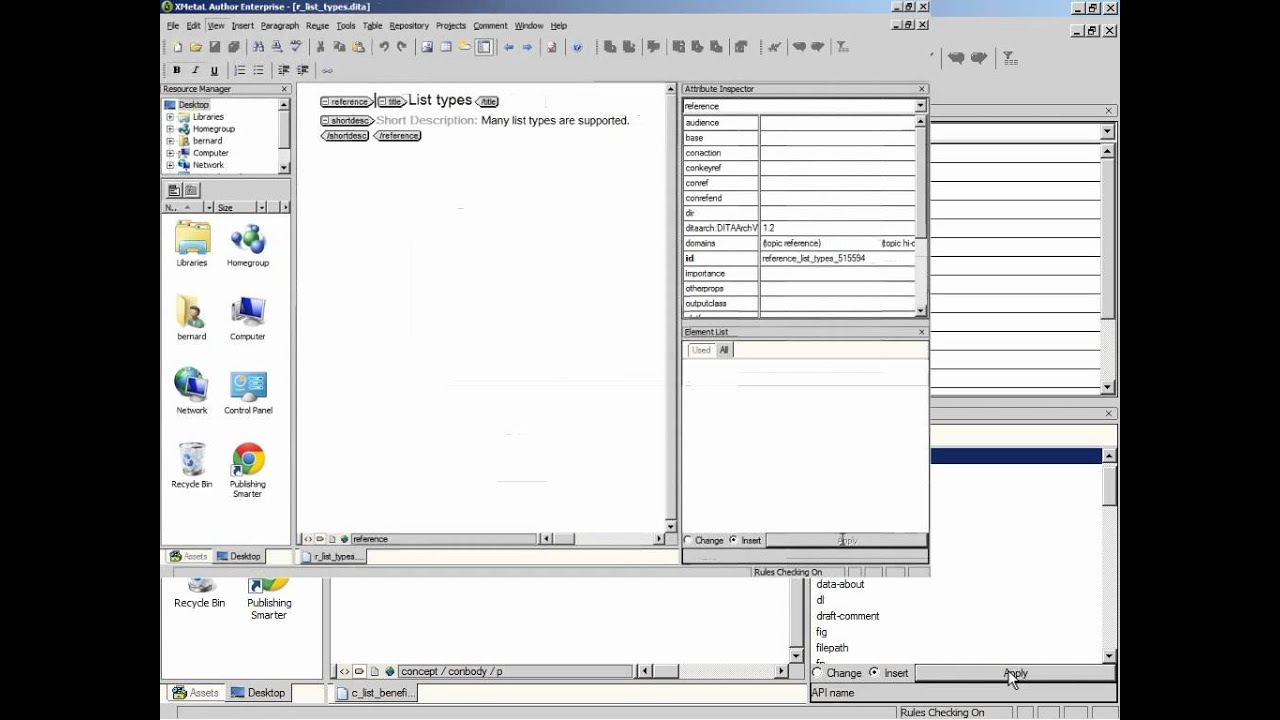Click the first view icon in Resource Manager
1280x720 pixels.
pos(174,190)
